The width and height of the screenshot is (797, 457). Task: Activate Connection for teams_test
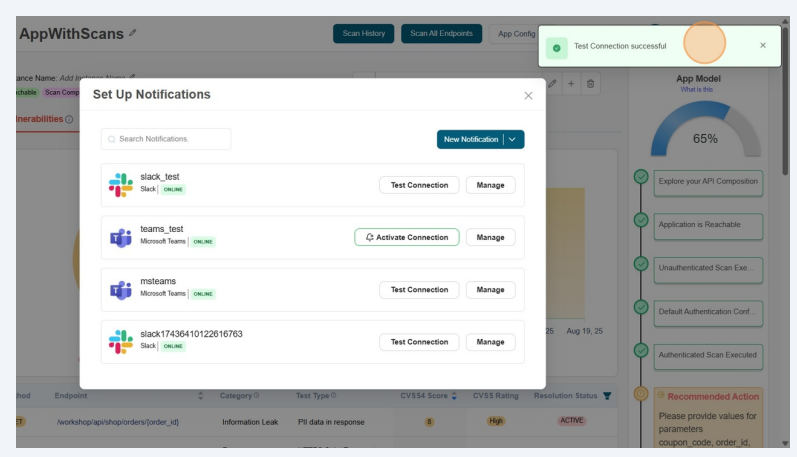coord(407,237)
